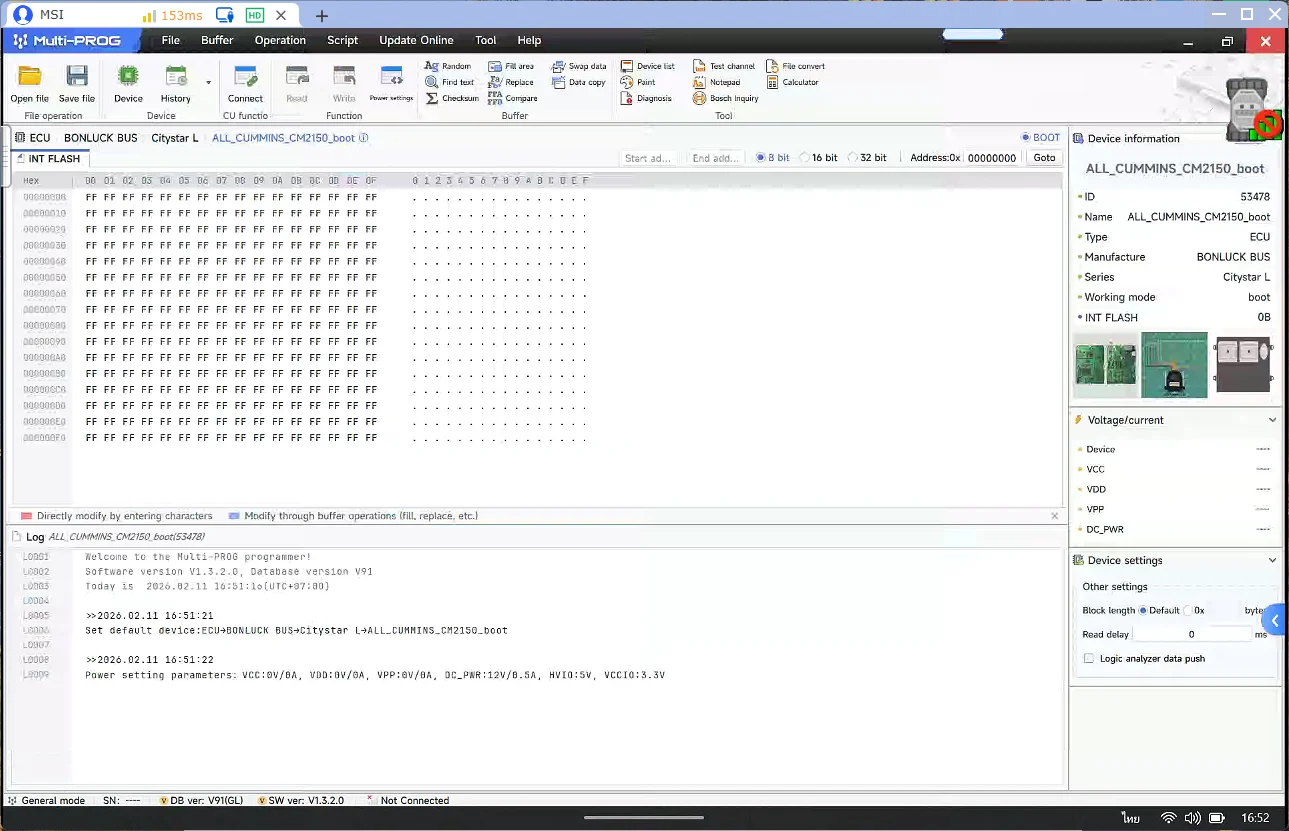This screenshot has height=831, width=1289.
Task: Click the Goto button
Action: [x=1044, y=158]
